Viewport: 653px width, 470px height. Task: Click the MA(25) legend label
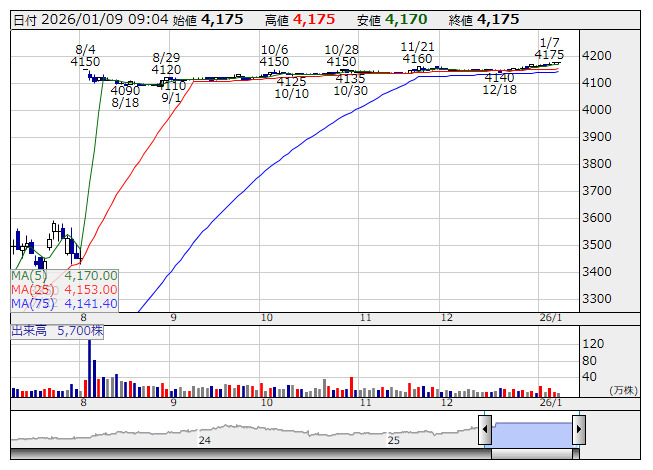click(31, 289)
